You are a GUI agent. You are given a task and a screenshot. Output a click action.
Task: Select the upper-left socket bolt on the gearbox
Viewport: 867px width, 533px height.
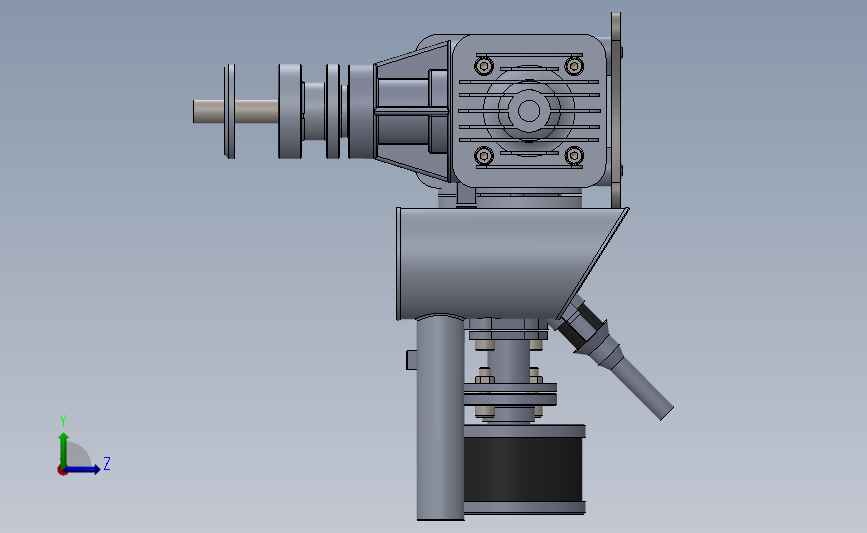point(484,66)
